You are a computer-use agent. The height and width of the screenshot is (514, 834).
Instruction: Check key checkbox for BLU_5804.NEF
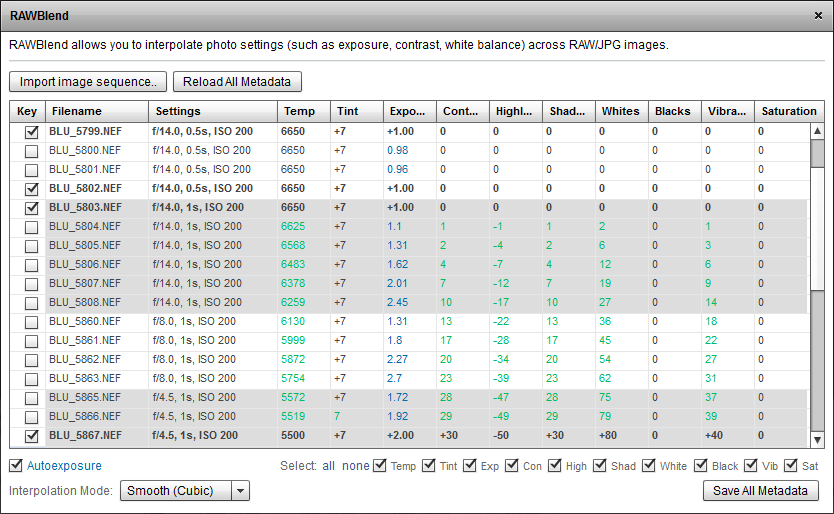click(31, 227)
